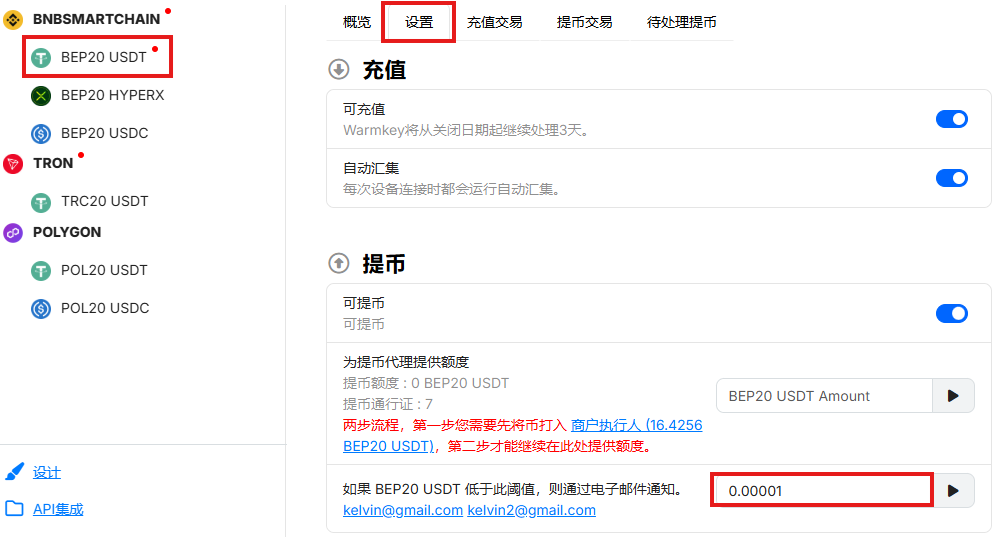
Task: Click the red TRON network icon
Action: [13, 164]
